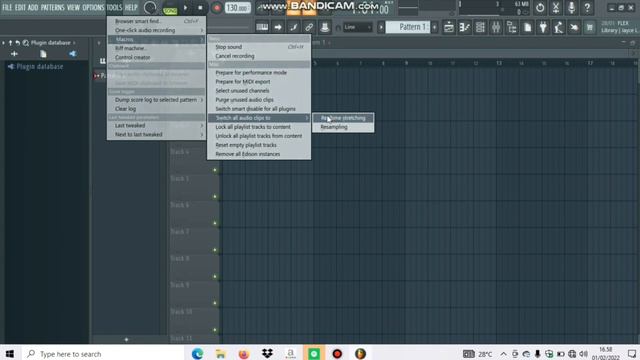Click the browser plus icon

click(14, 54)
